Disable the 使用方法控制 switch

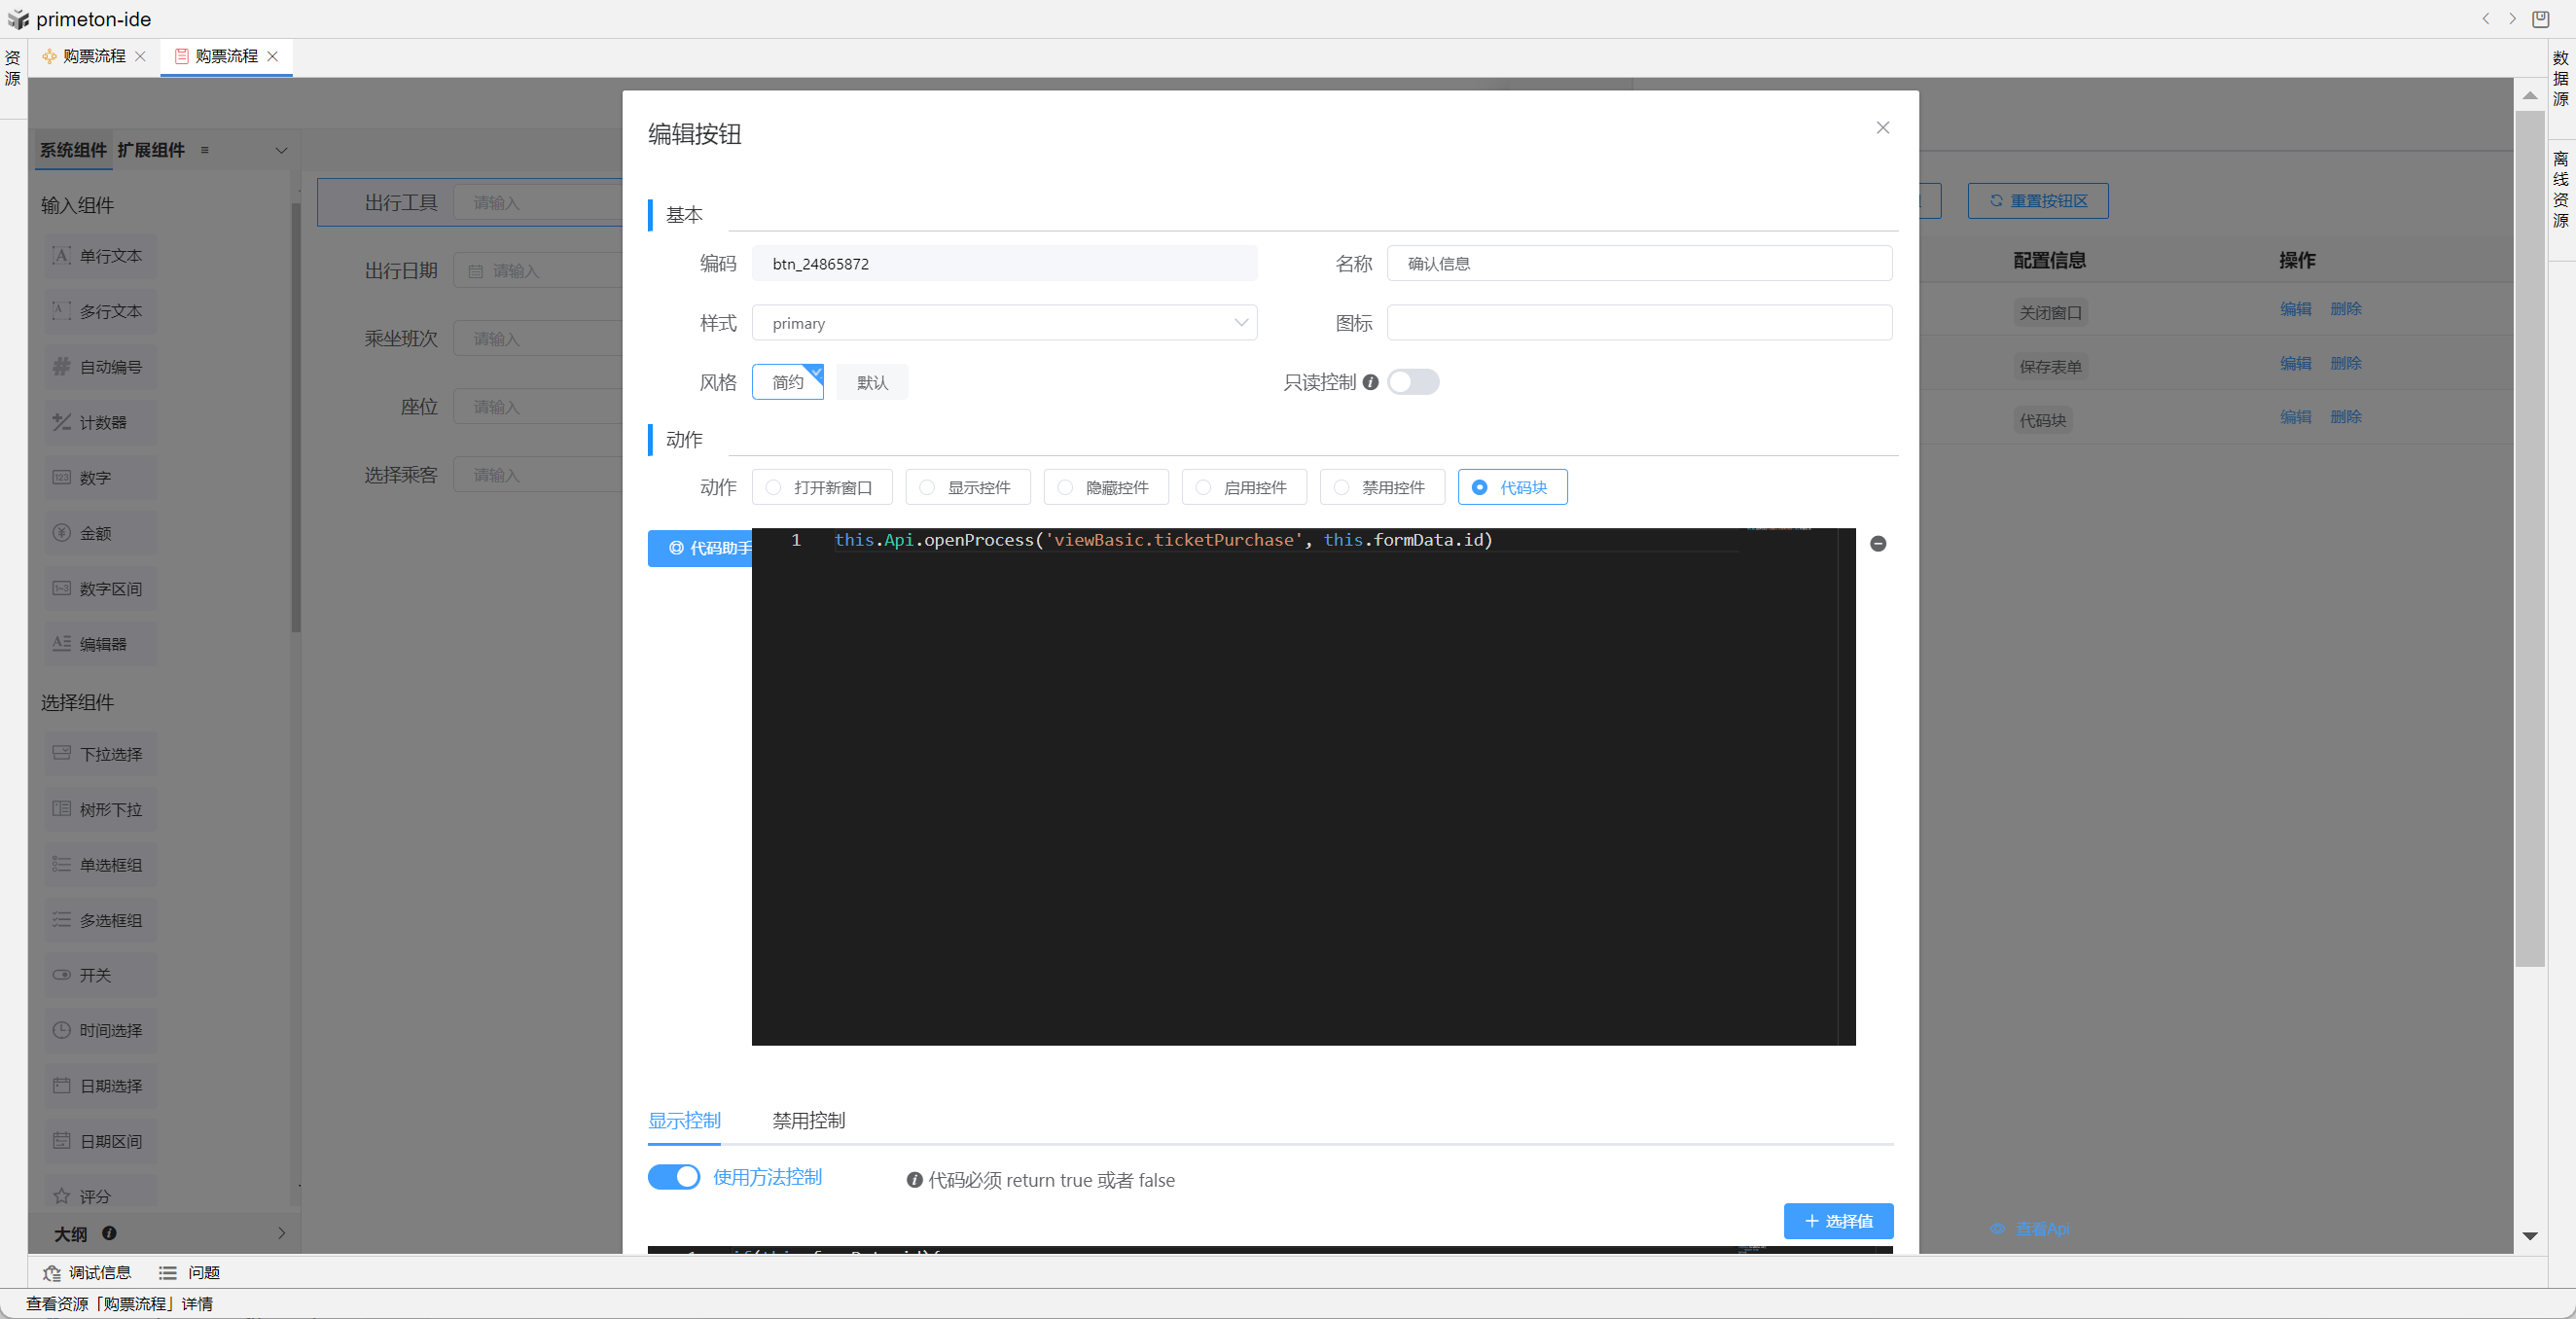click(674, 1177)
